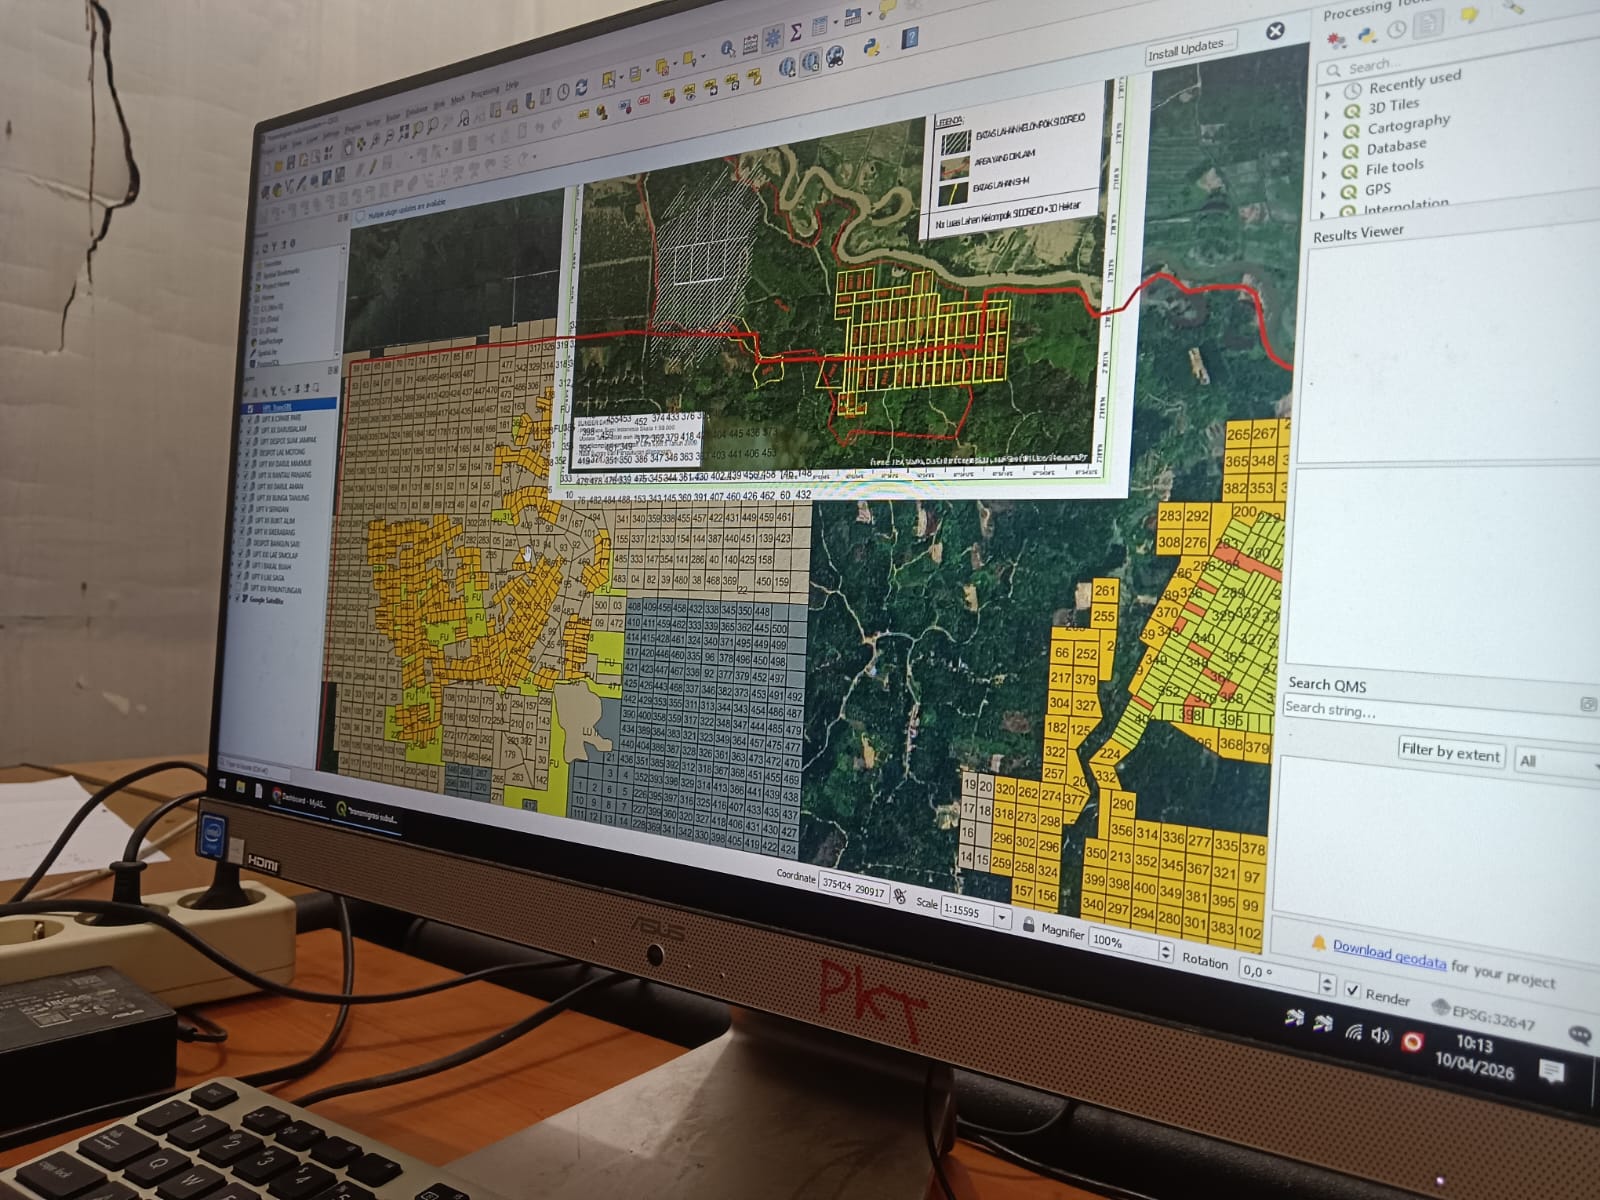The width and height of the screenshot is (1600, 1200).
Task: Expand the Database toolbox group
Action: pyautogui.click(x=1328, y=153)
